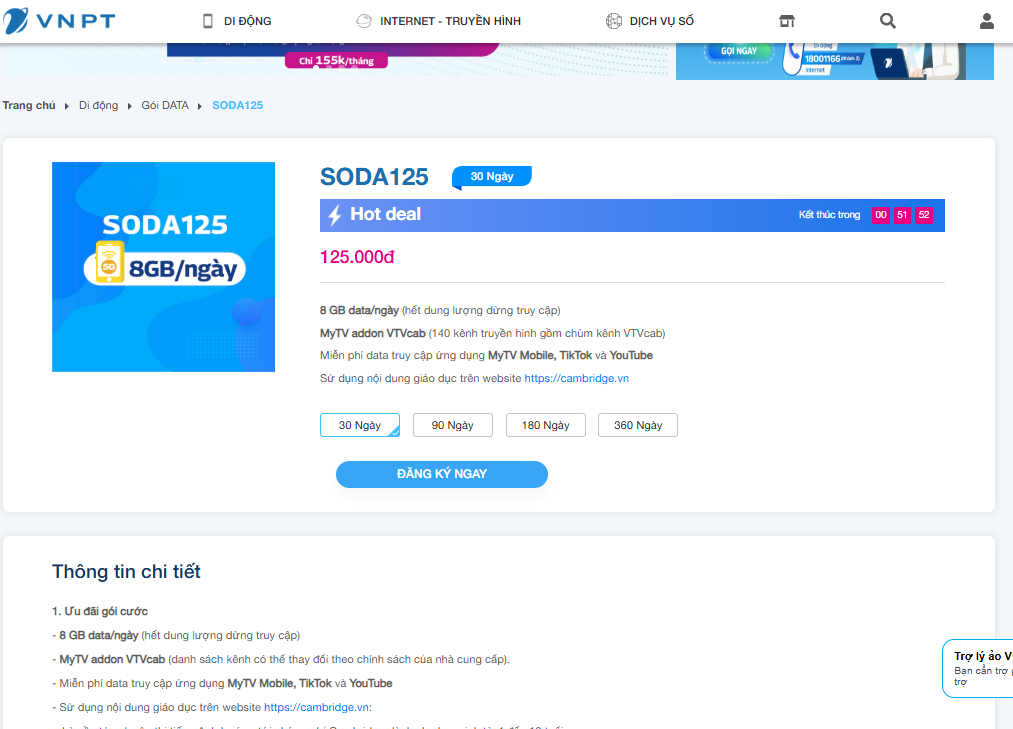Open the DI ĐỘNG menu
This screenshot has height=729, width=1013.
coord(247,21)
